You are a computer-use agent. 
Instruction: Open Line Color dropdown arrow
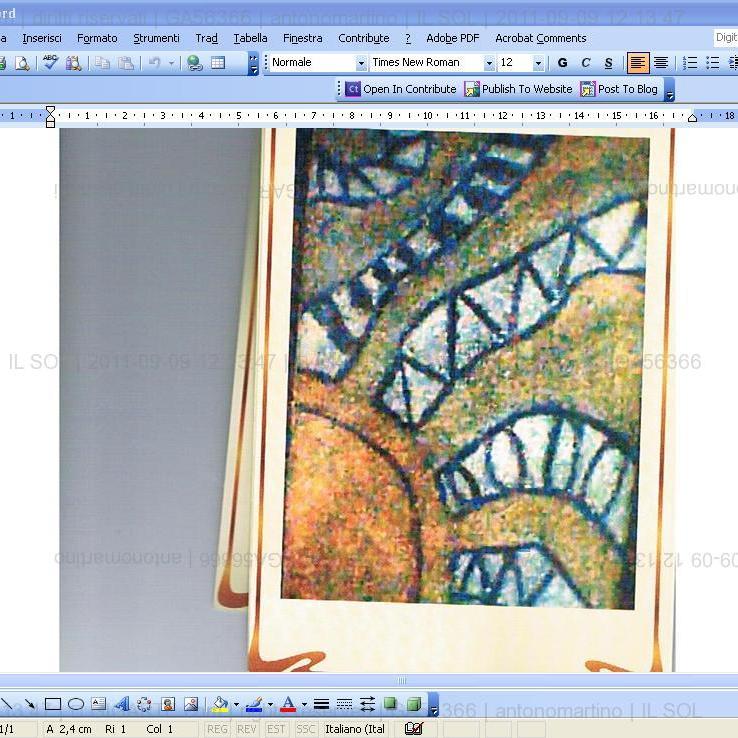[x=270, y=705]
